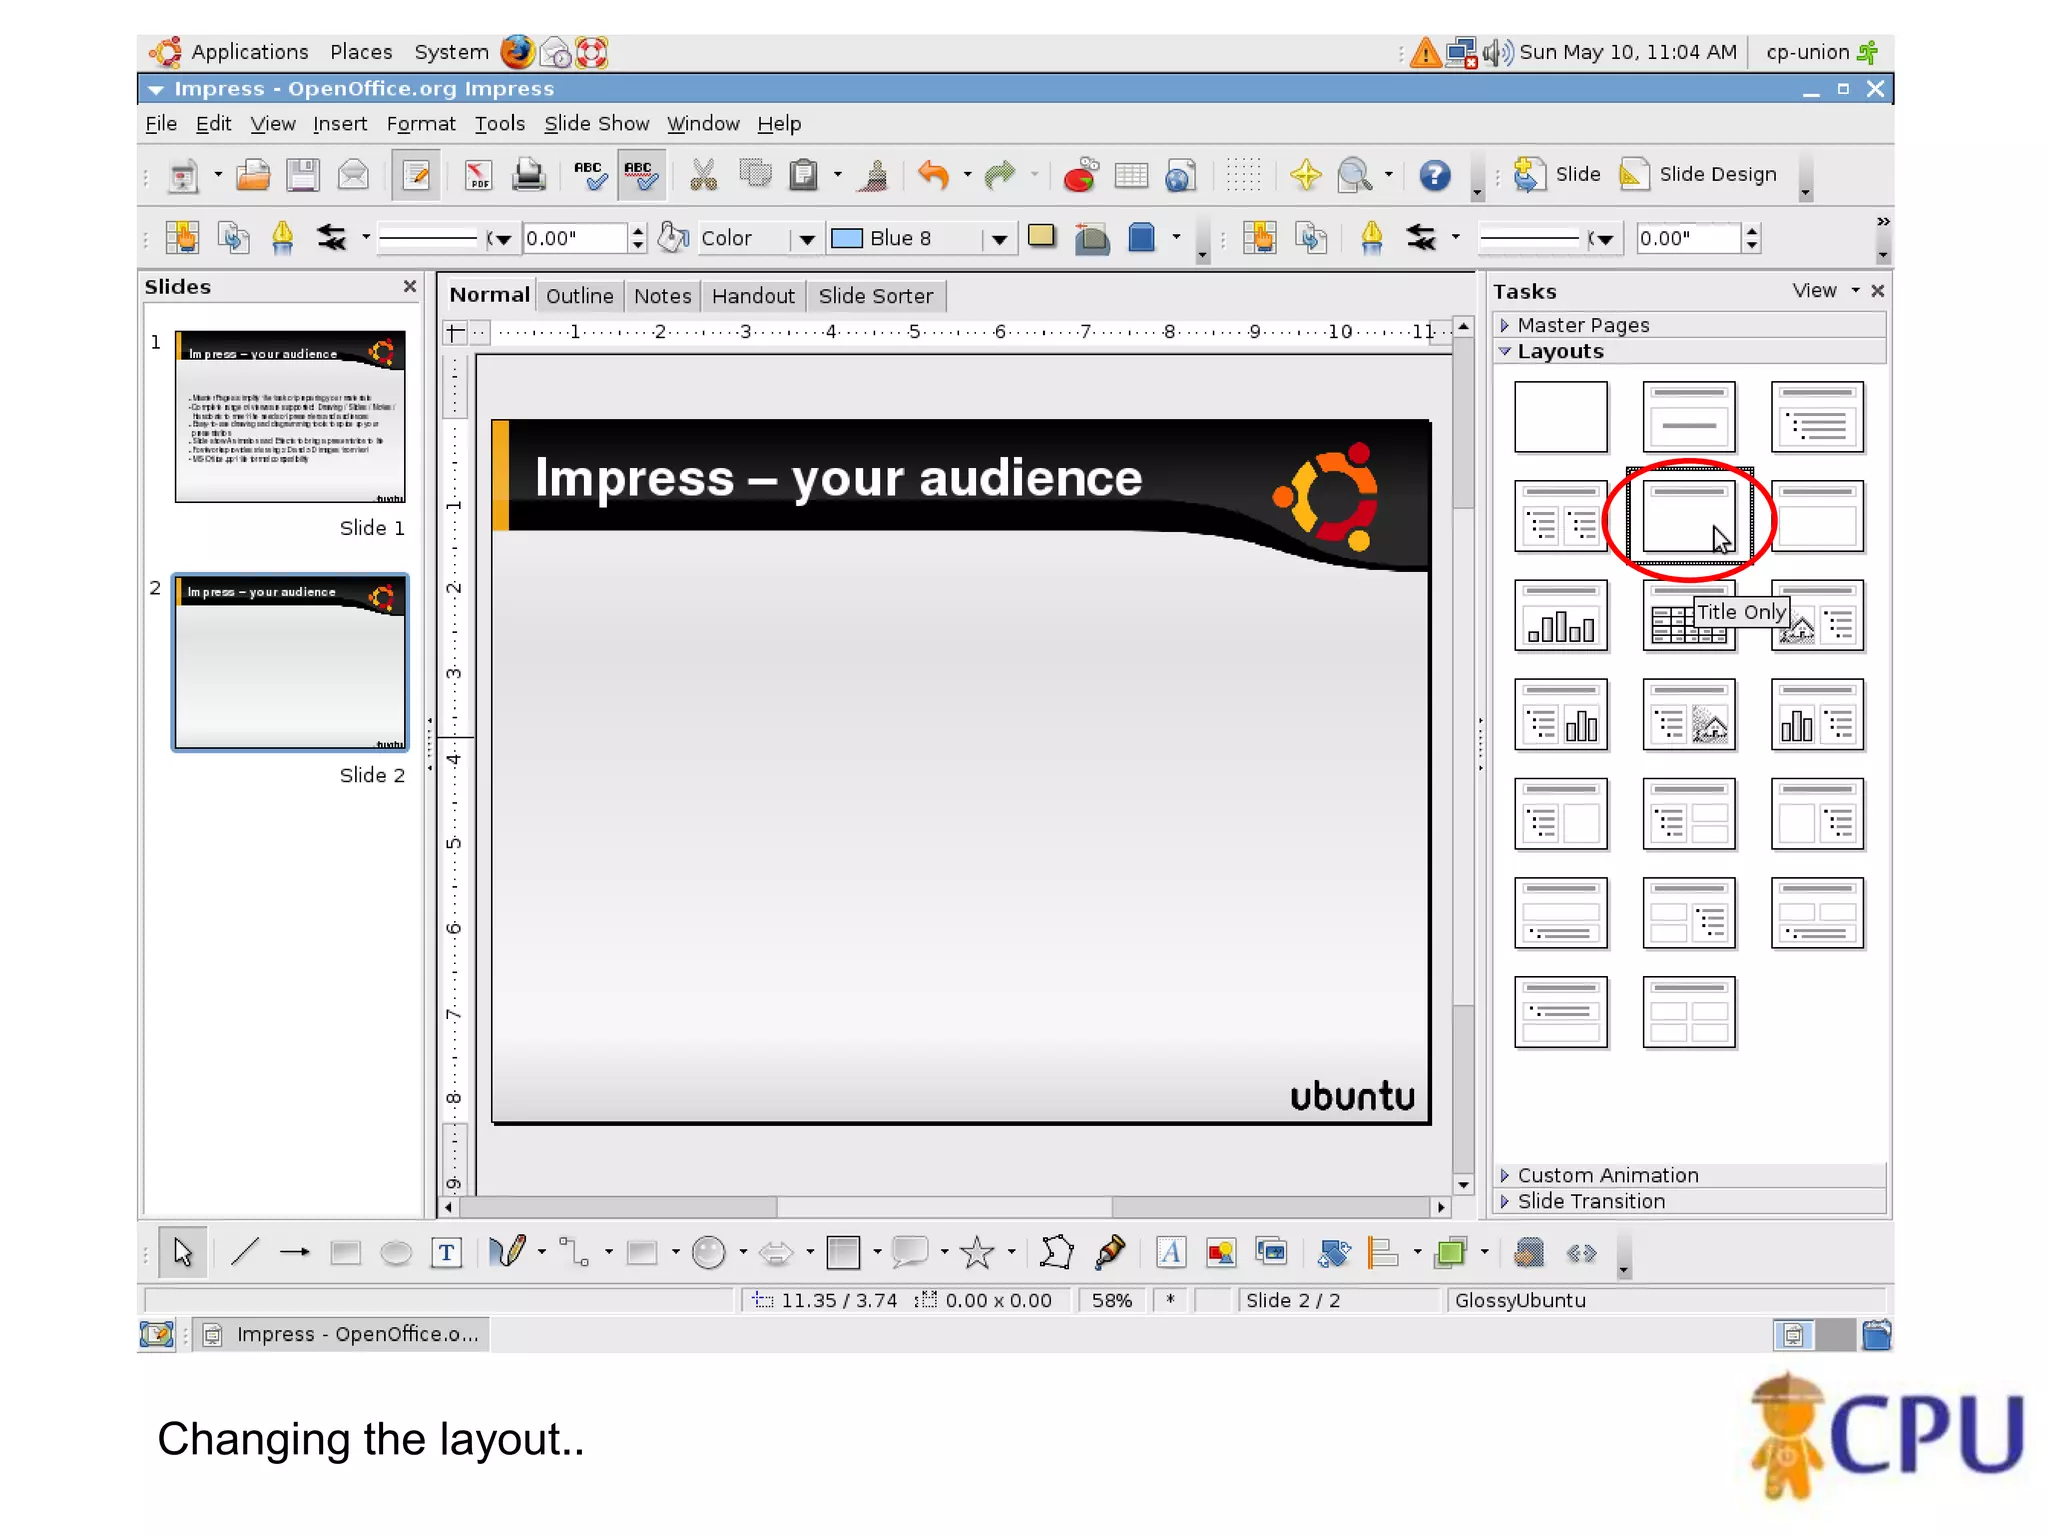
Task: Open the Slide Show menu
Action: point(597,124)
